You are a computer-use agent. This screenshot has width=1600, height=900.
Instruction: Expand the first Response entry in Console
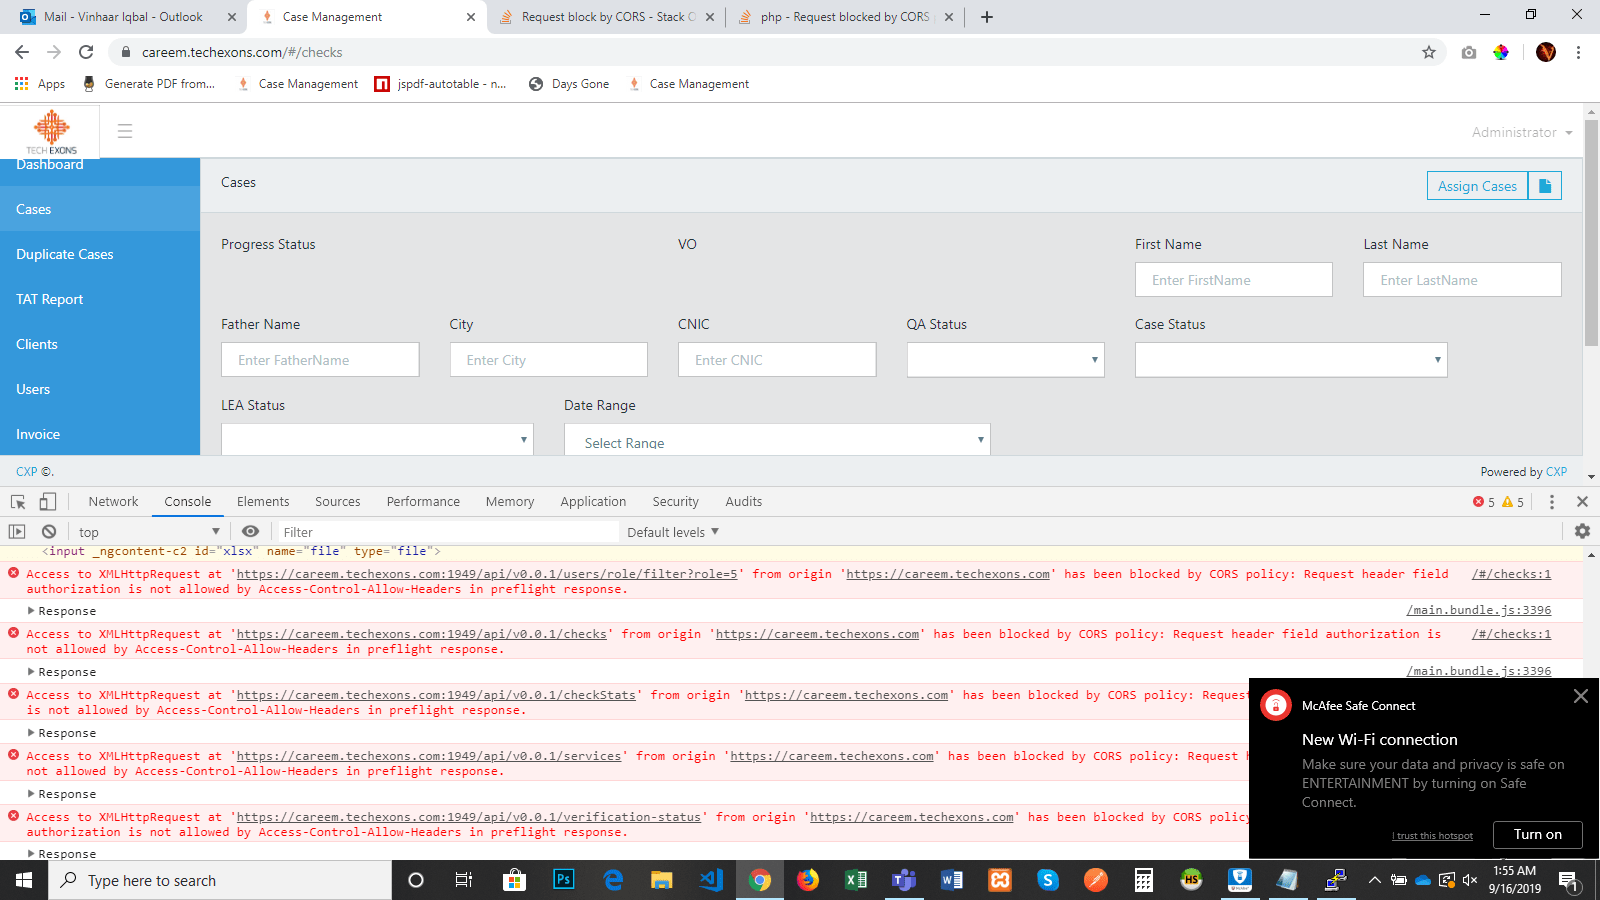[x=62, y=610]
